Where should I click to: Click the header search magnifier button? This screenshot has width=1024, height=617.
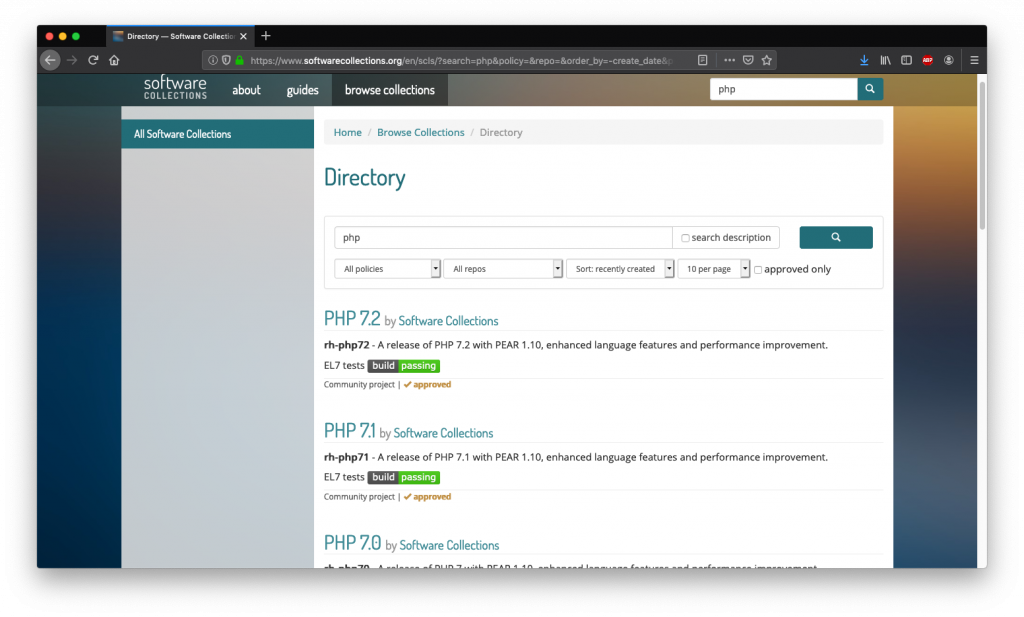click(x=870, y=89)
